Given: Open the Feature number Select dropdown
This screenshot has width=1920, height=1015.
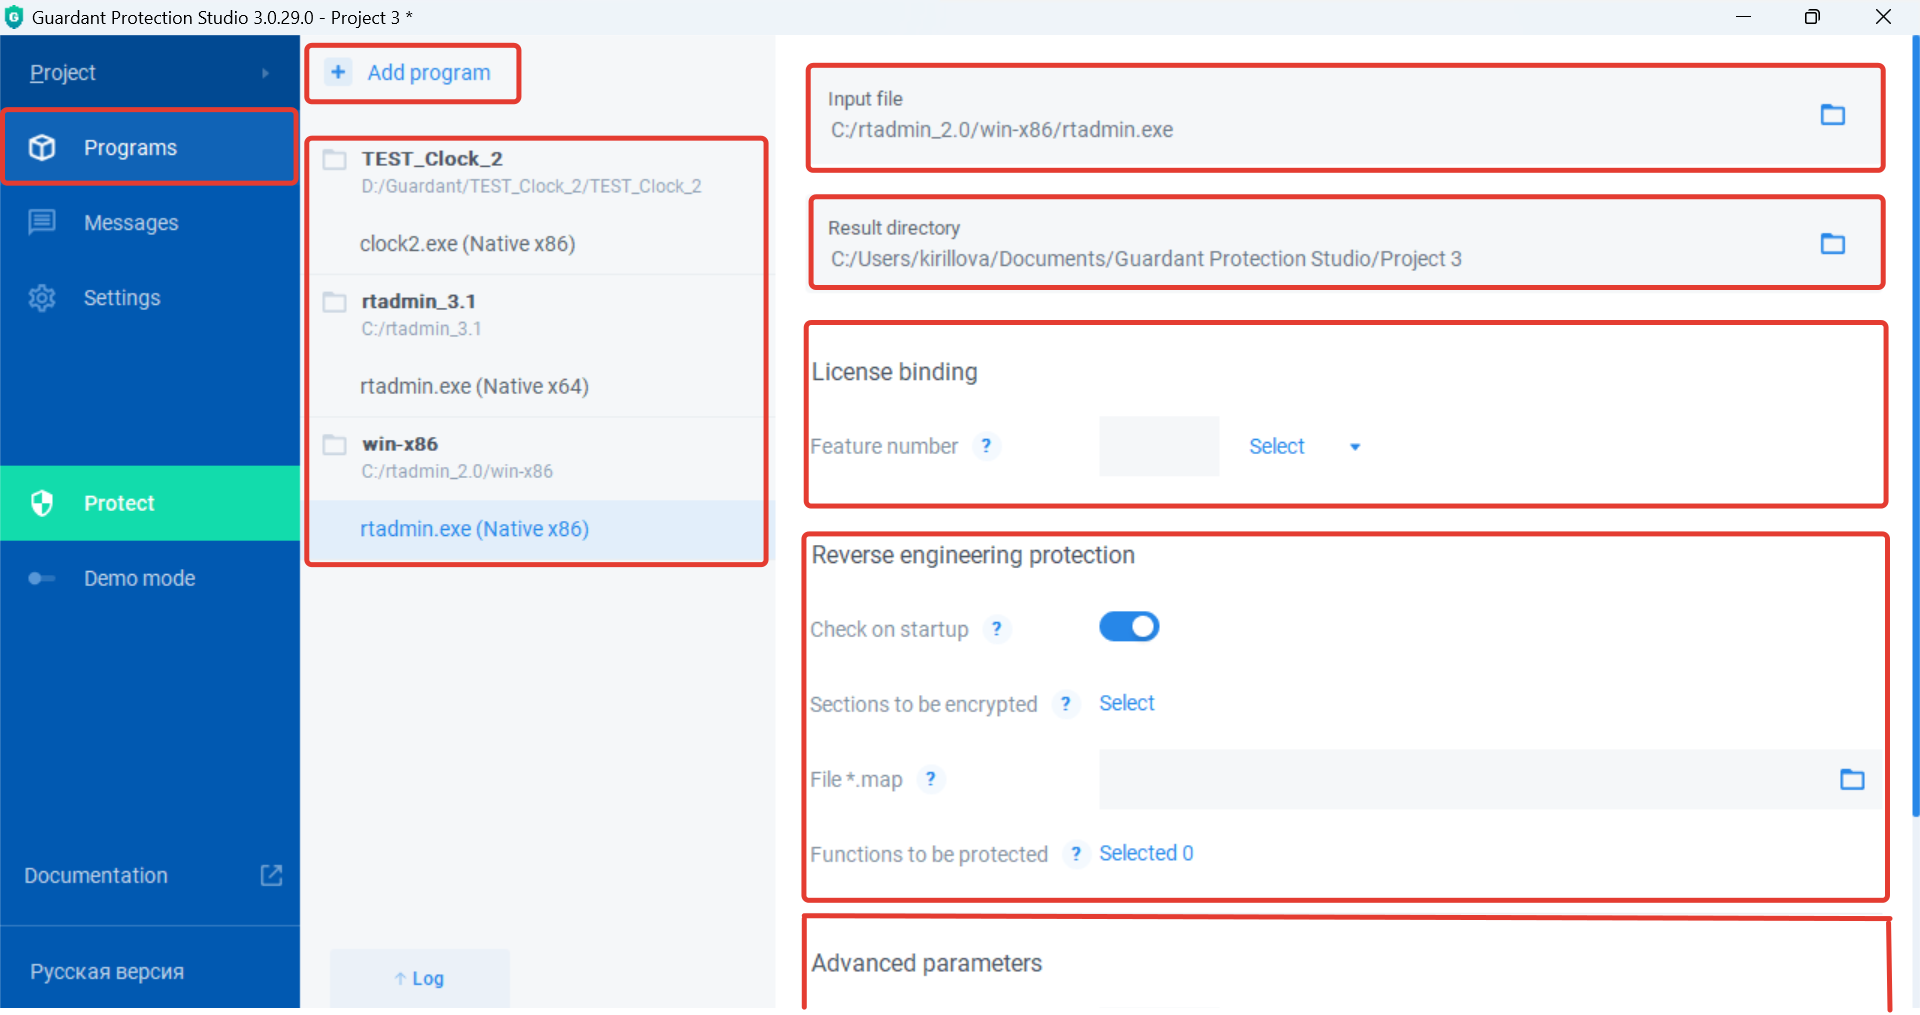Looking at the screenshot, I should coord(1304,447).
